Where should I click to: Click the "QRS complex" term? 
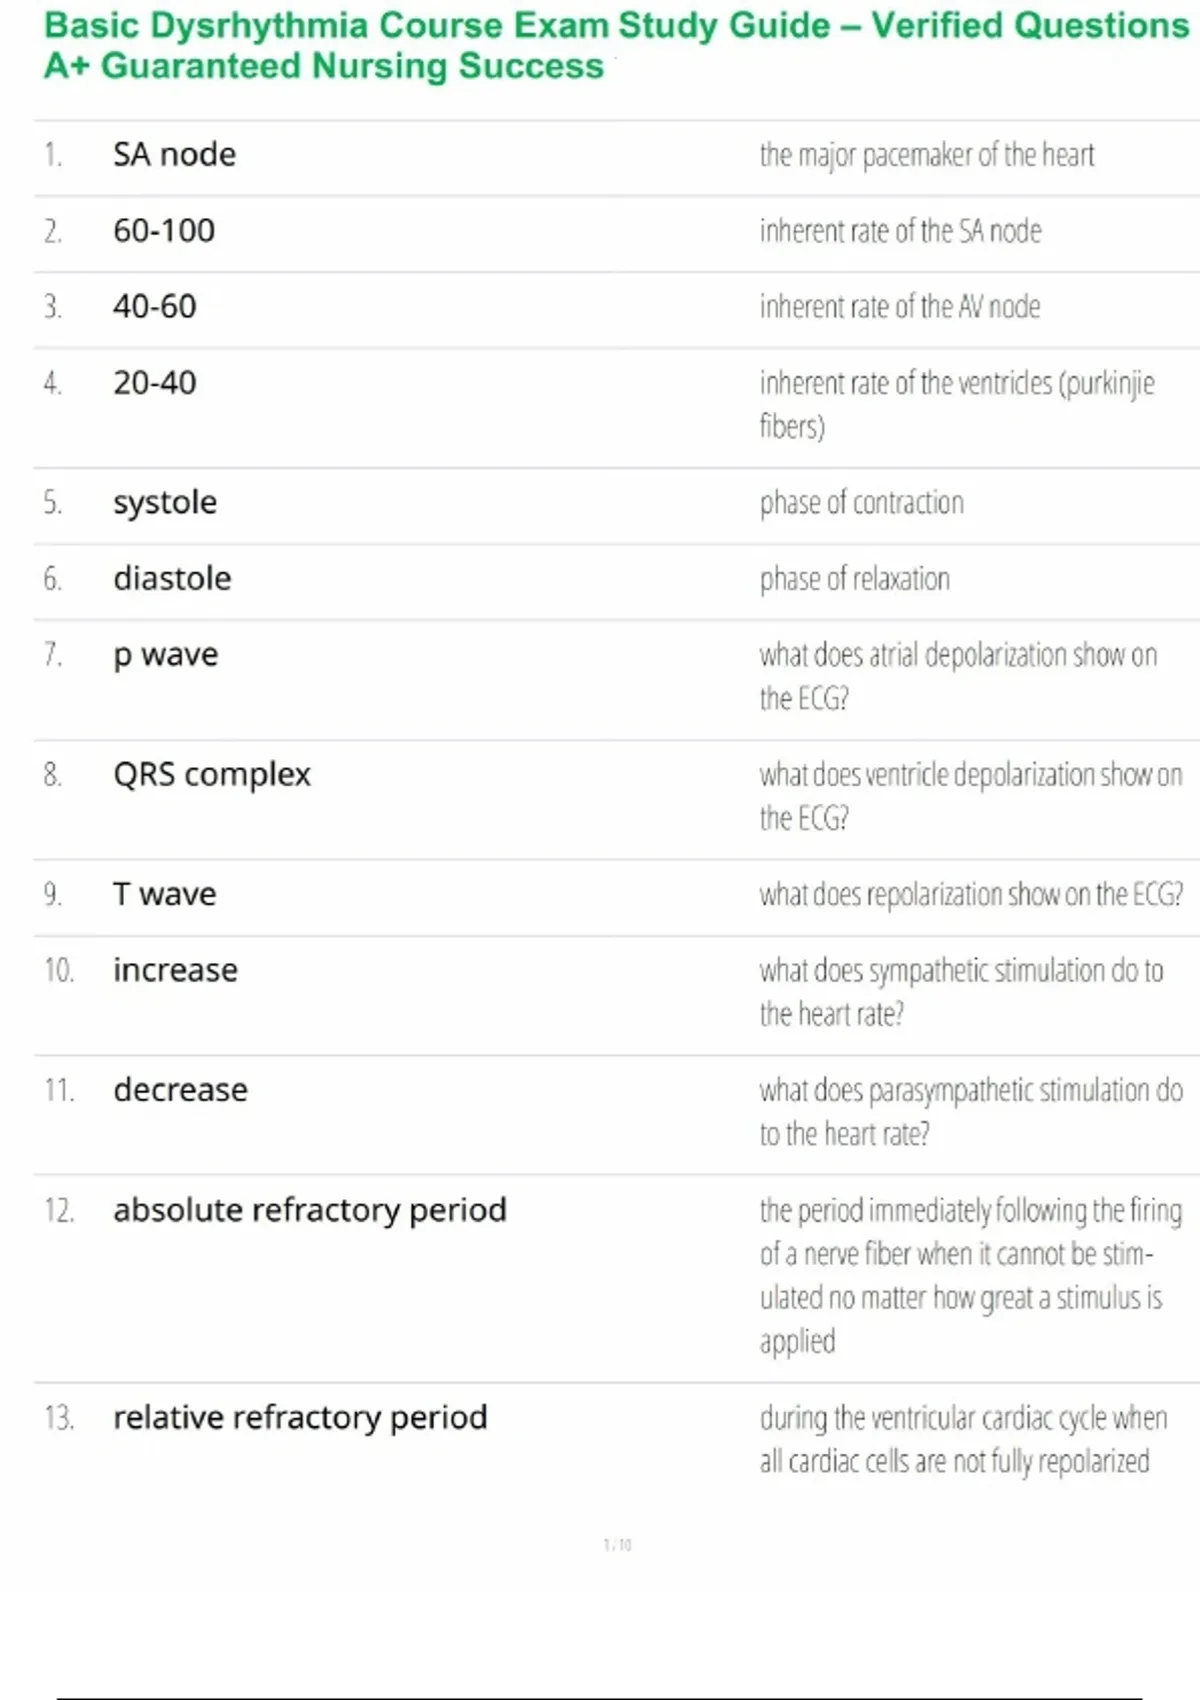click(212, 775)
